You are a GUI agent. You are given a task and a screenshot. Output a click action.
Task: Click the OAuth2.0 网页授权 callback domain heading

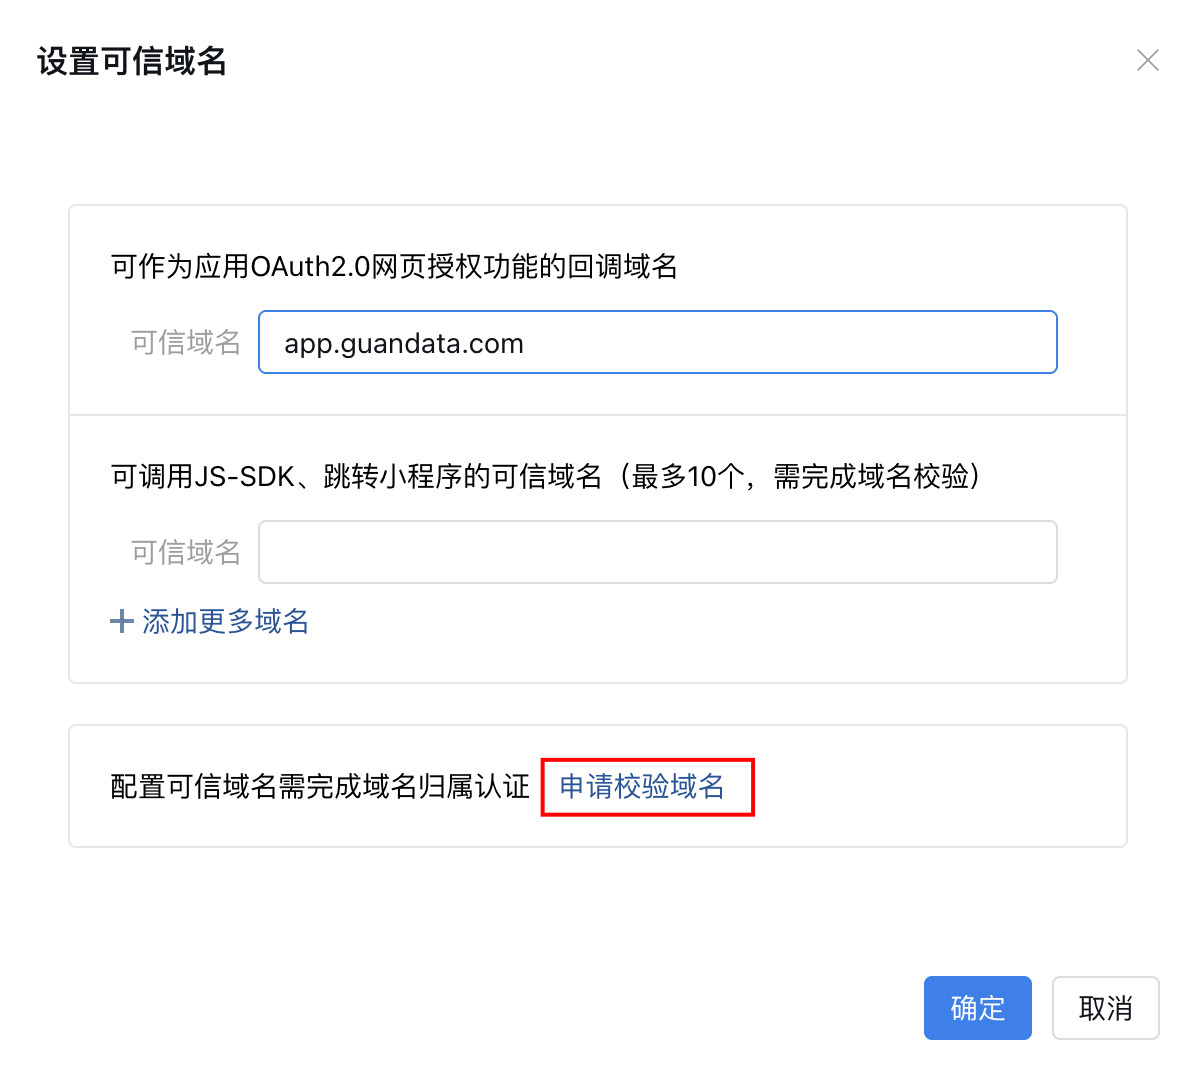click(394, 267)
